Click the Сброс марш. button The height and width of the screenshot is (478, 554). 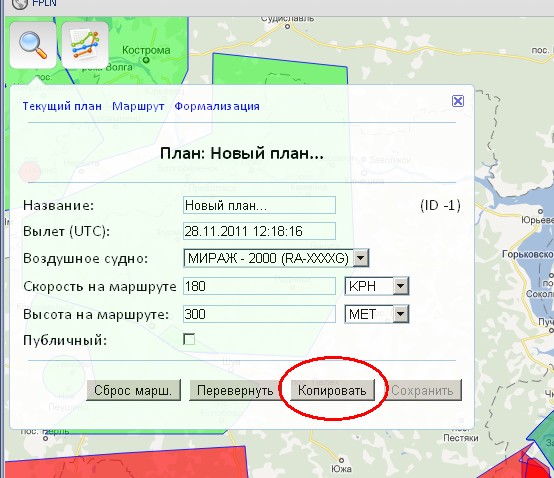134,390
